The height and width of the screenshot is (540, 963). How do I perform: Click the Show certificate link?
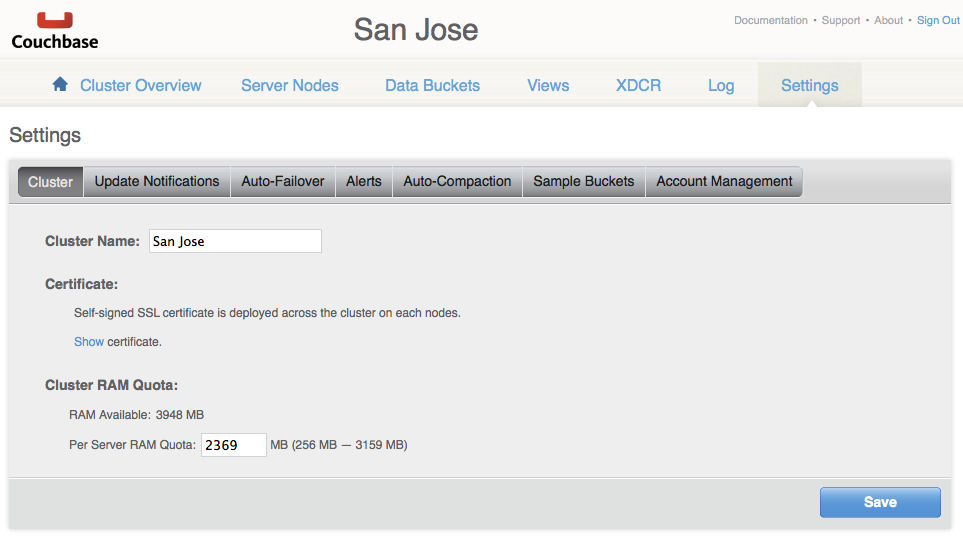89,342
